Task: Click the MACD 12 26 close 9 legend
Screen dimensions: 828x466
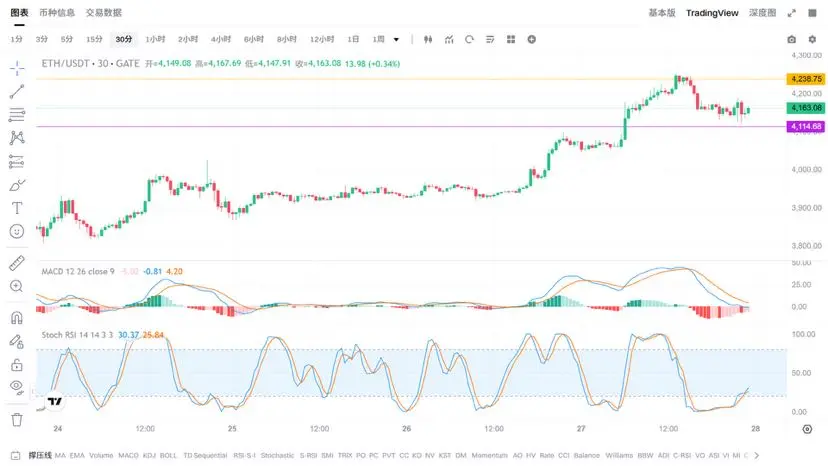Action: point(78,272)
